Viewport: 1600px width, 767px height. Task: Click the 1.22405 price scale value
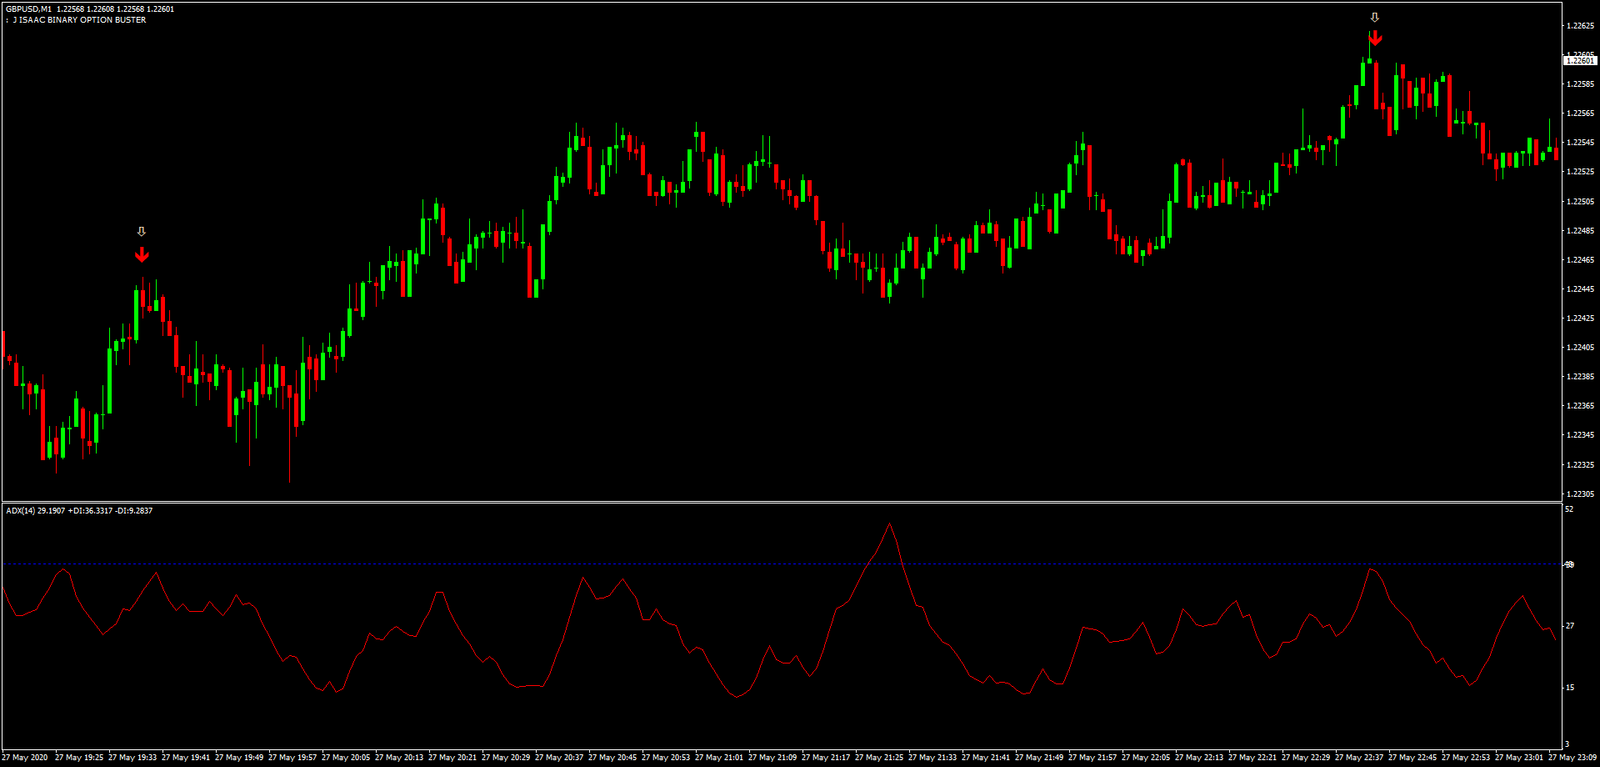click(1580, 348)
